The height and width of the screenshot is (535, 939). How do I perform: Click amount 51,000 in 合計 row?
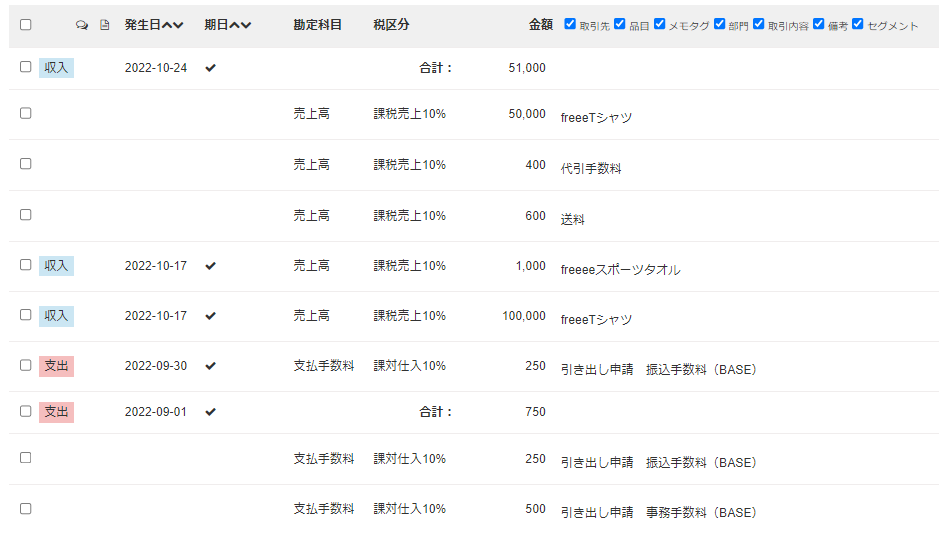(x=527, y=68)
